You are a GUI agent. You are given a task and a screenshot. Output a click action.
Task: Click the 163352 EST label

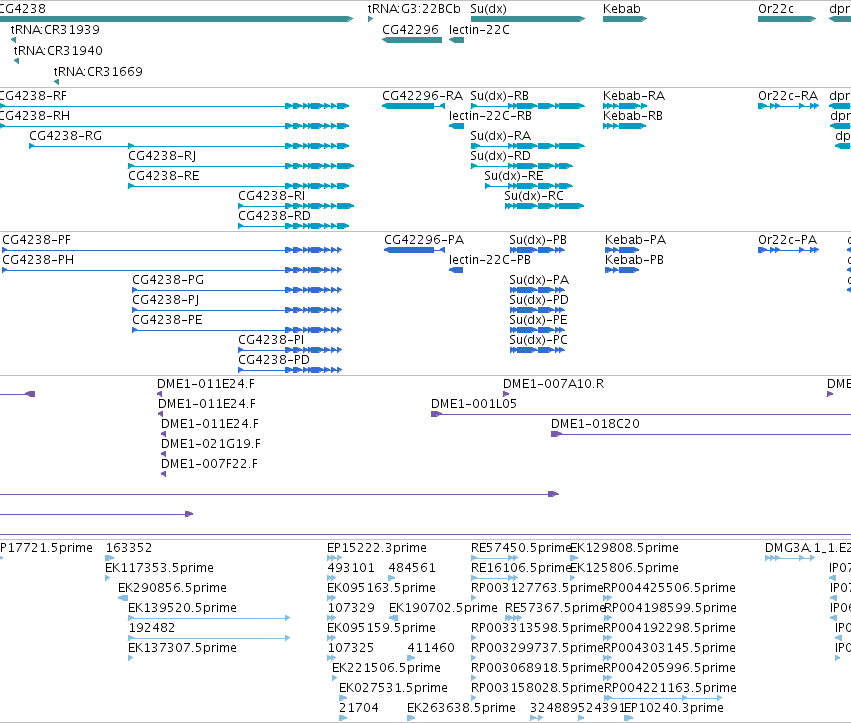click(129, 548)
